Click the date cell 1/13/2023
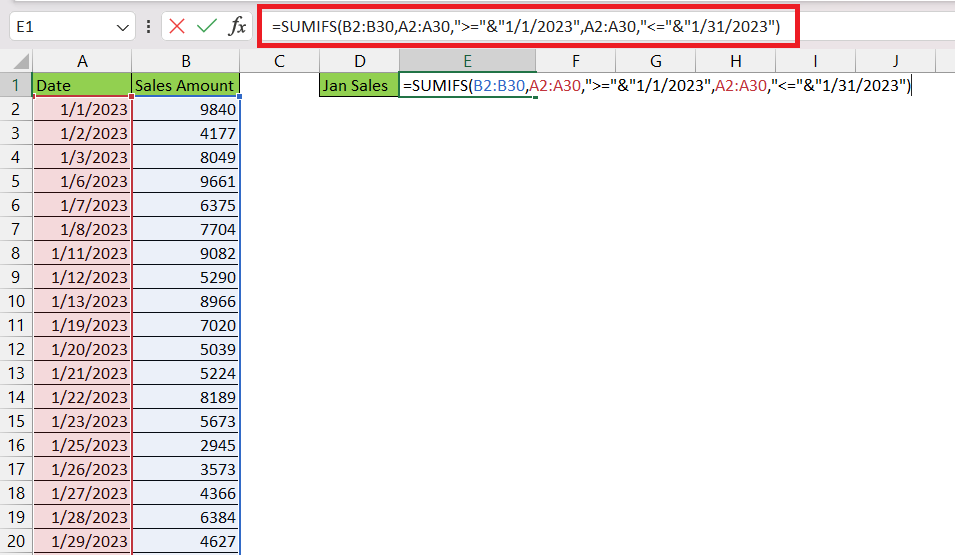The image size is (955, 555). [82, 301]
